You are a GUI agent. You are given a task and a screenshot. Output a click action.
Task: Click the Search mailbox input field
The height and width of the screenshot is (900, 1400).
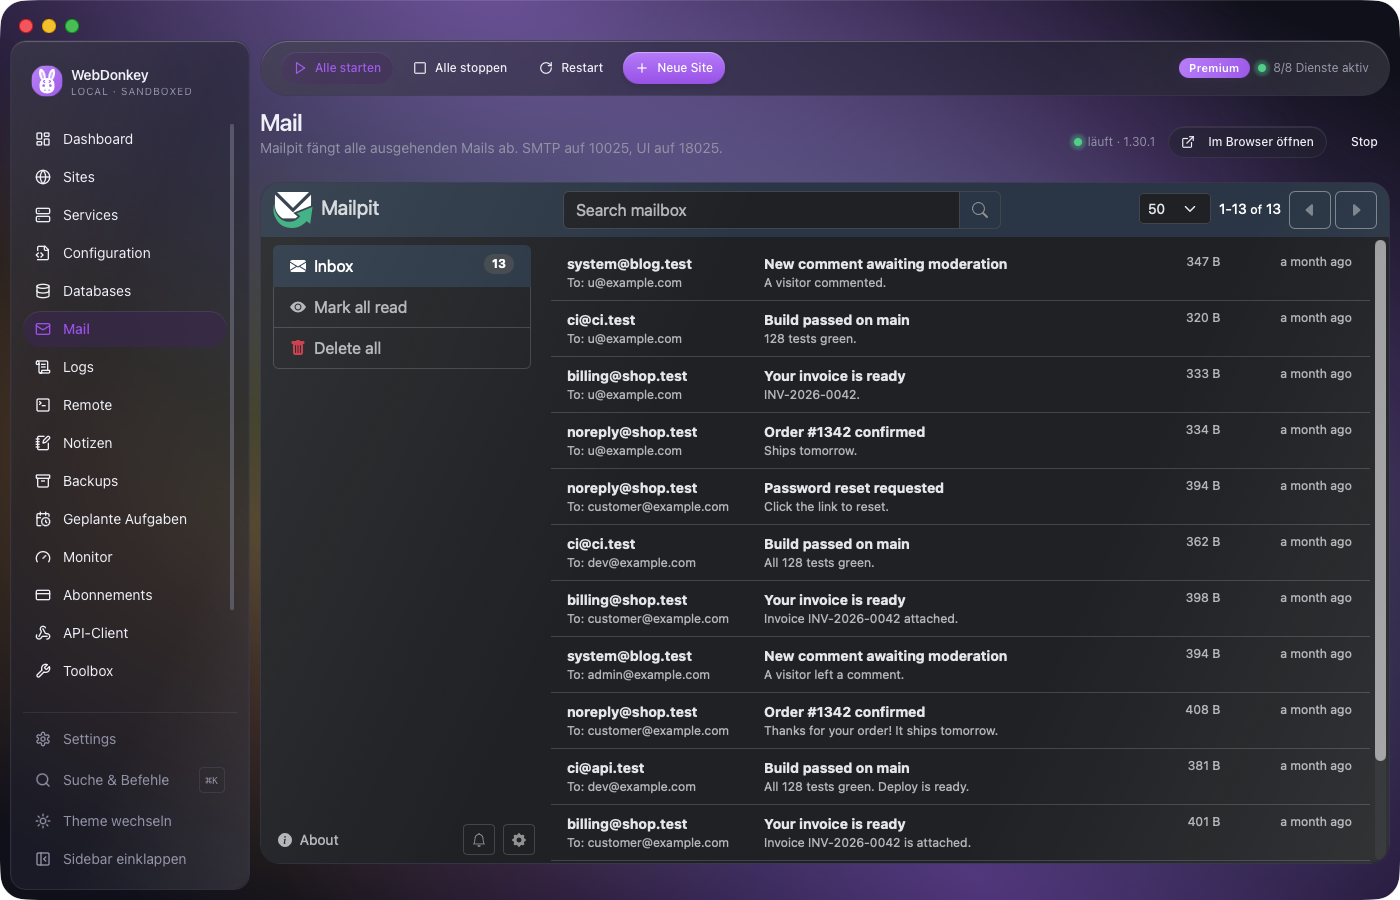[x=761, y=210]
